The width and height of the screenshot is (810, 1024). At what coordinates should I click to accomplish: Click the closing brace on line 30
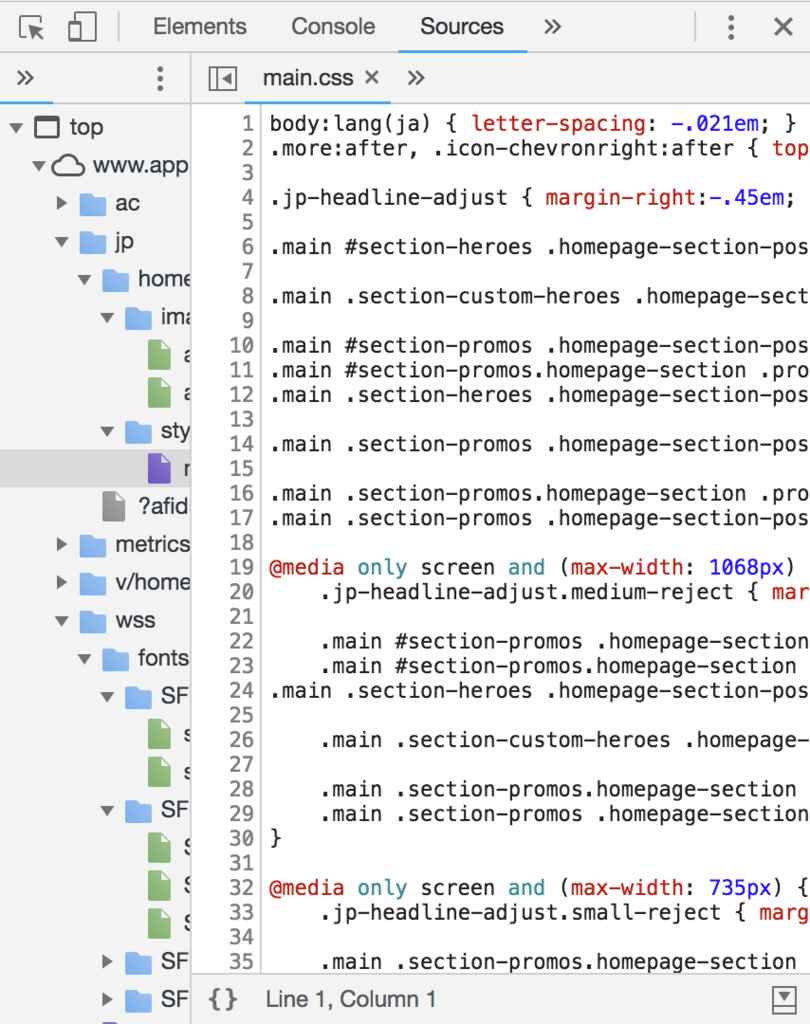[x=276, y=838]
